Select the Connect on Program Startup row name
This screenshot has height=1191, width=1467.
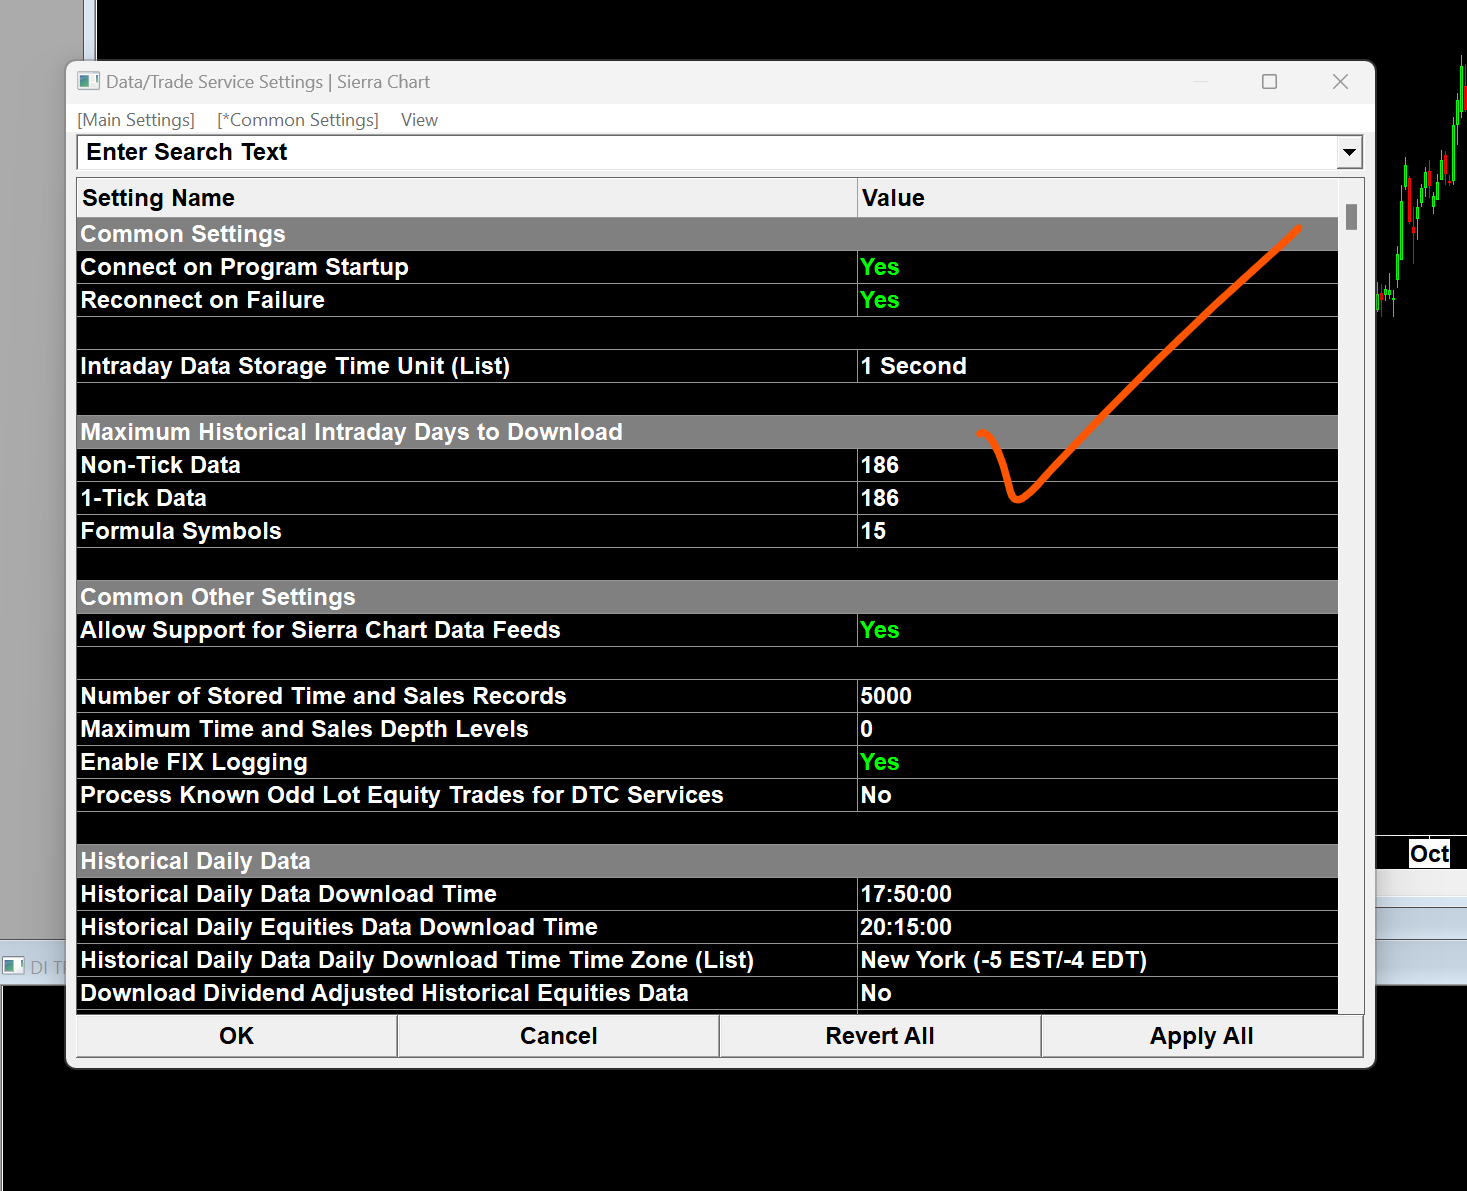pos(467,267)
